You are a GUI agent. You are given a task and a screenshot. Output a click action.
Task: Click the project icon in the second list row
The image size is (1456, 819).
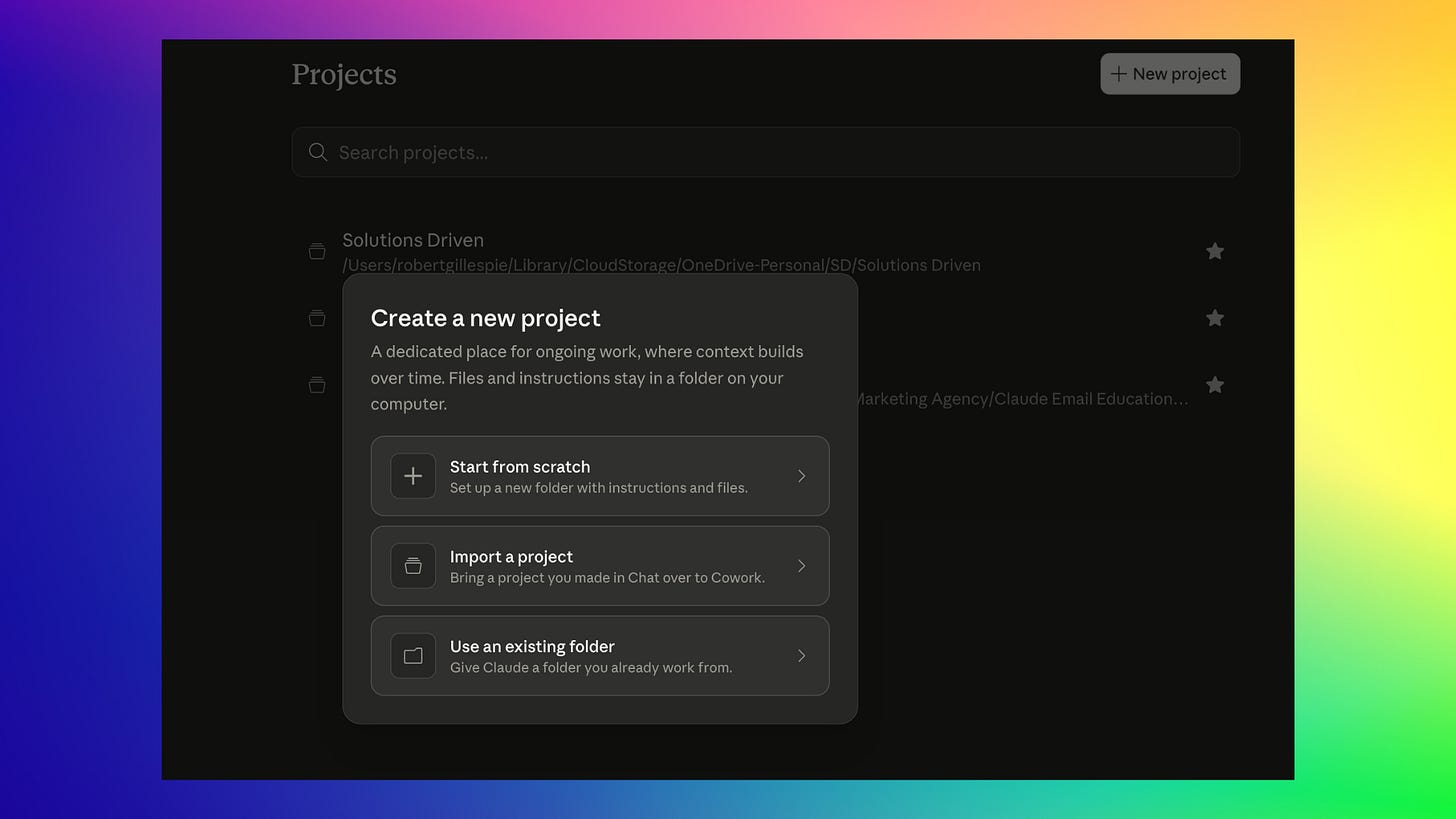[x=317, y=318]
